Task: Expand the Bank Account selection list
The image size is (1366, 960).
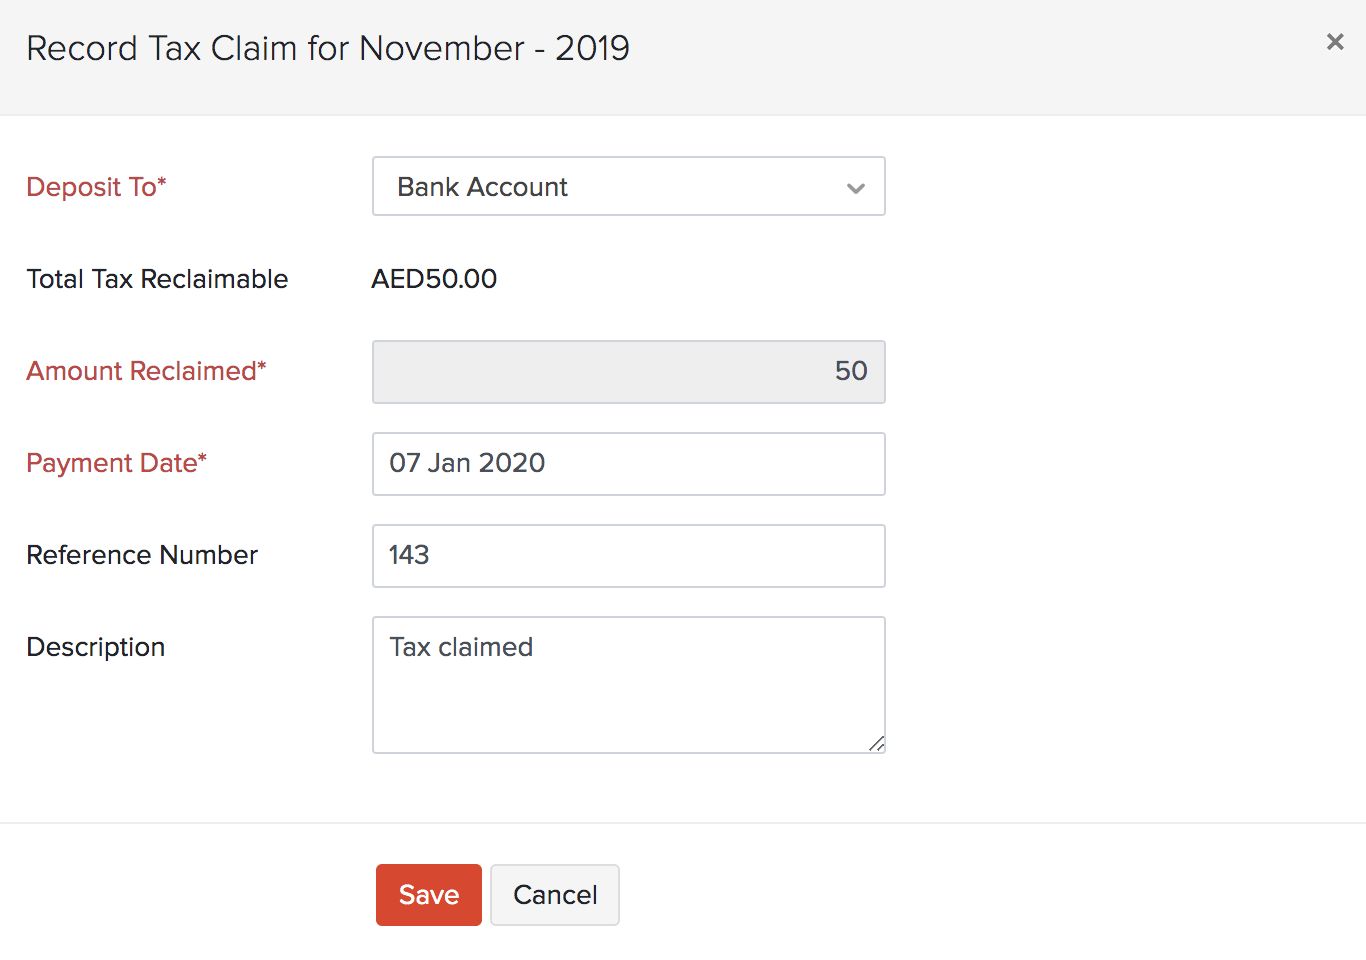Action: 628,186
